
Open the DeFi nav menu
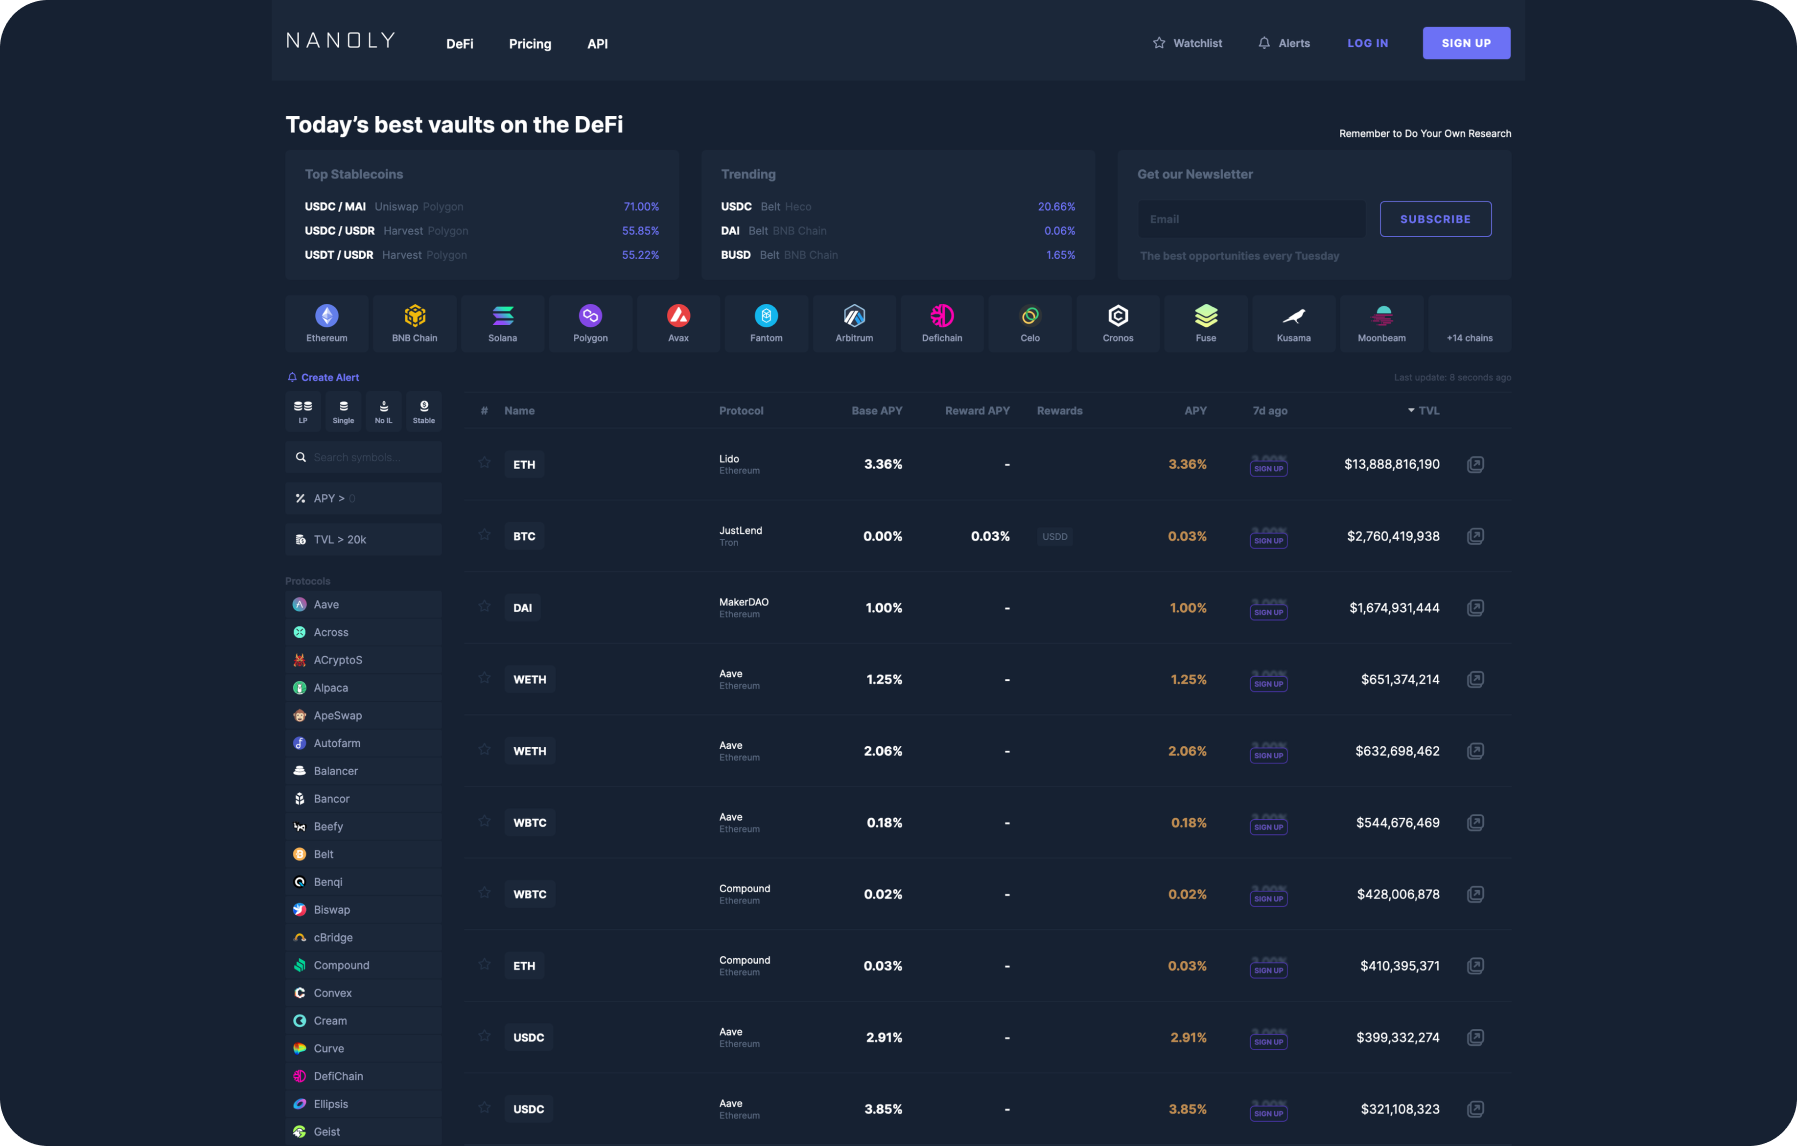click(x=460, y=44)
